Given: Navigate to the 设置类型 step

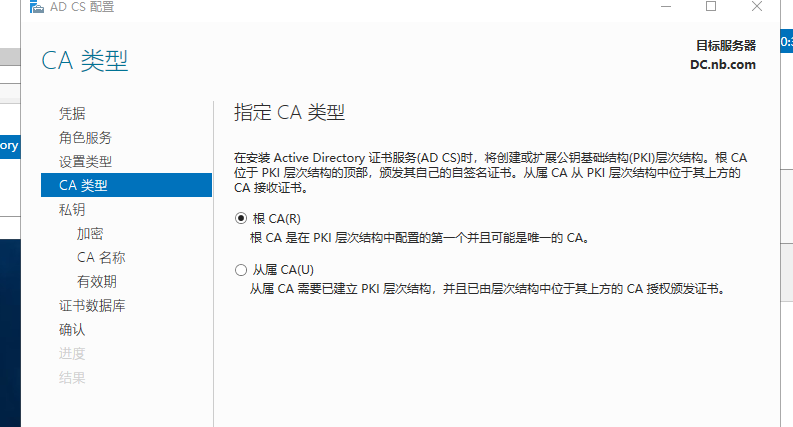Looking at the screenshot, I should 85,161.
